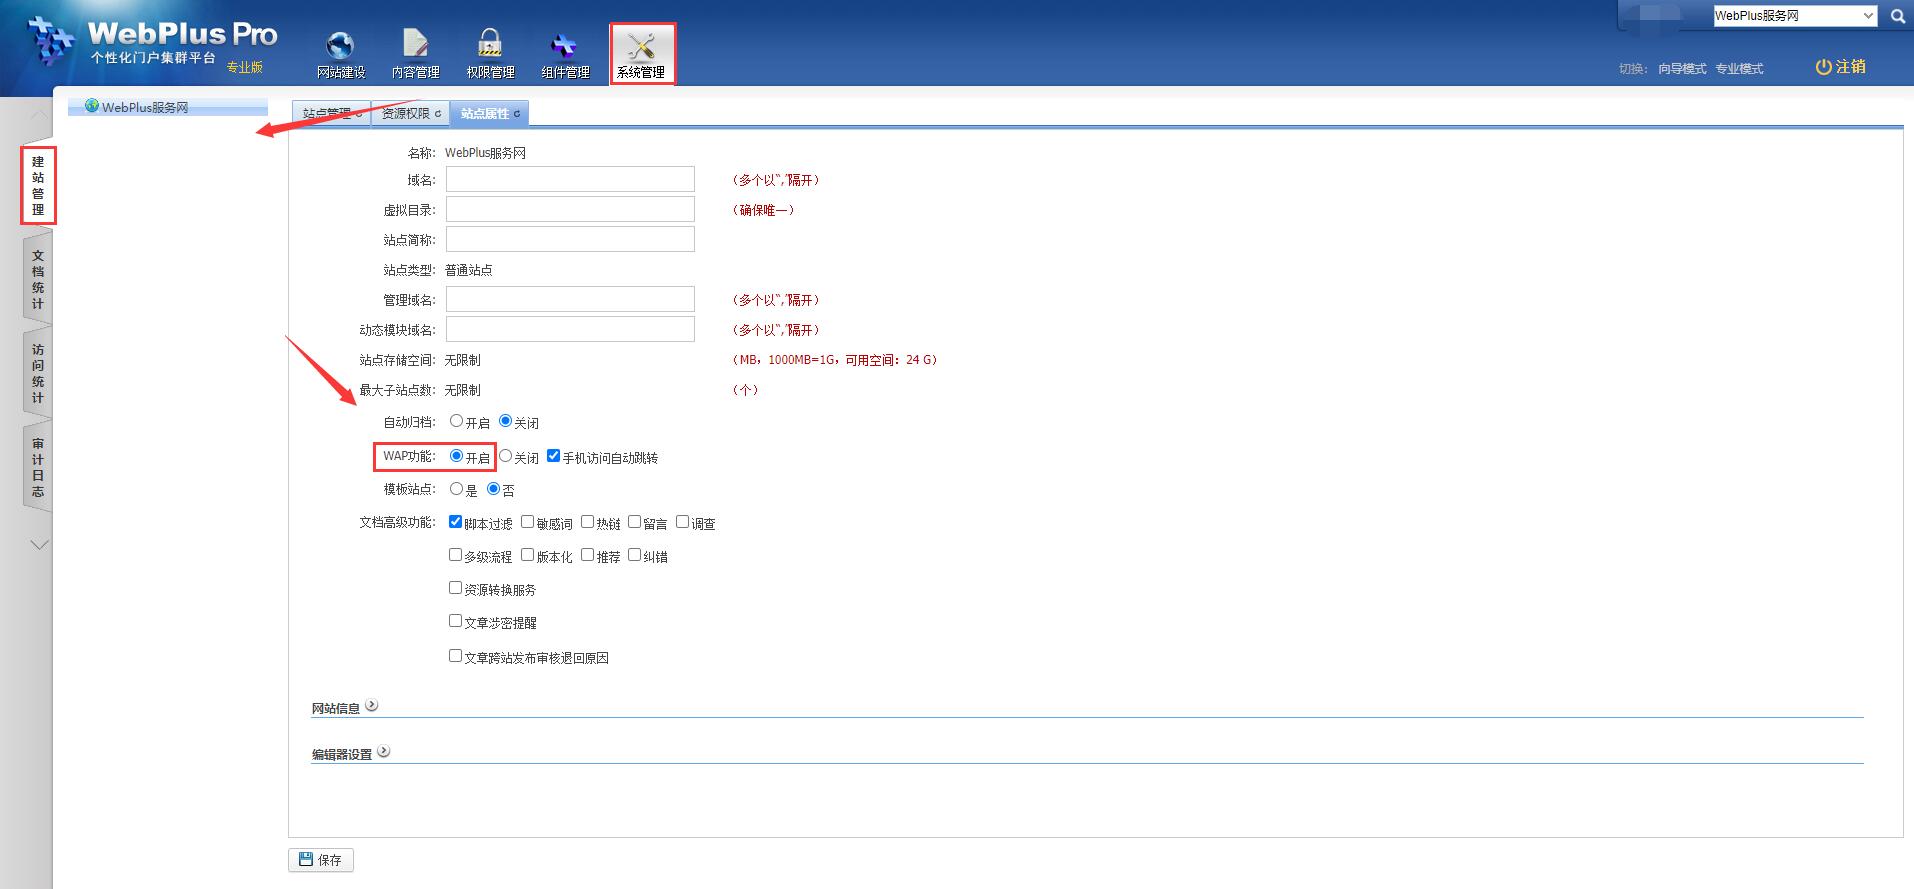
Task: Click the 域名 input field
Action: 570,180
